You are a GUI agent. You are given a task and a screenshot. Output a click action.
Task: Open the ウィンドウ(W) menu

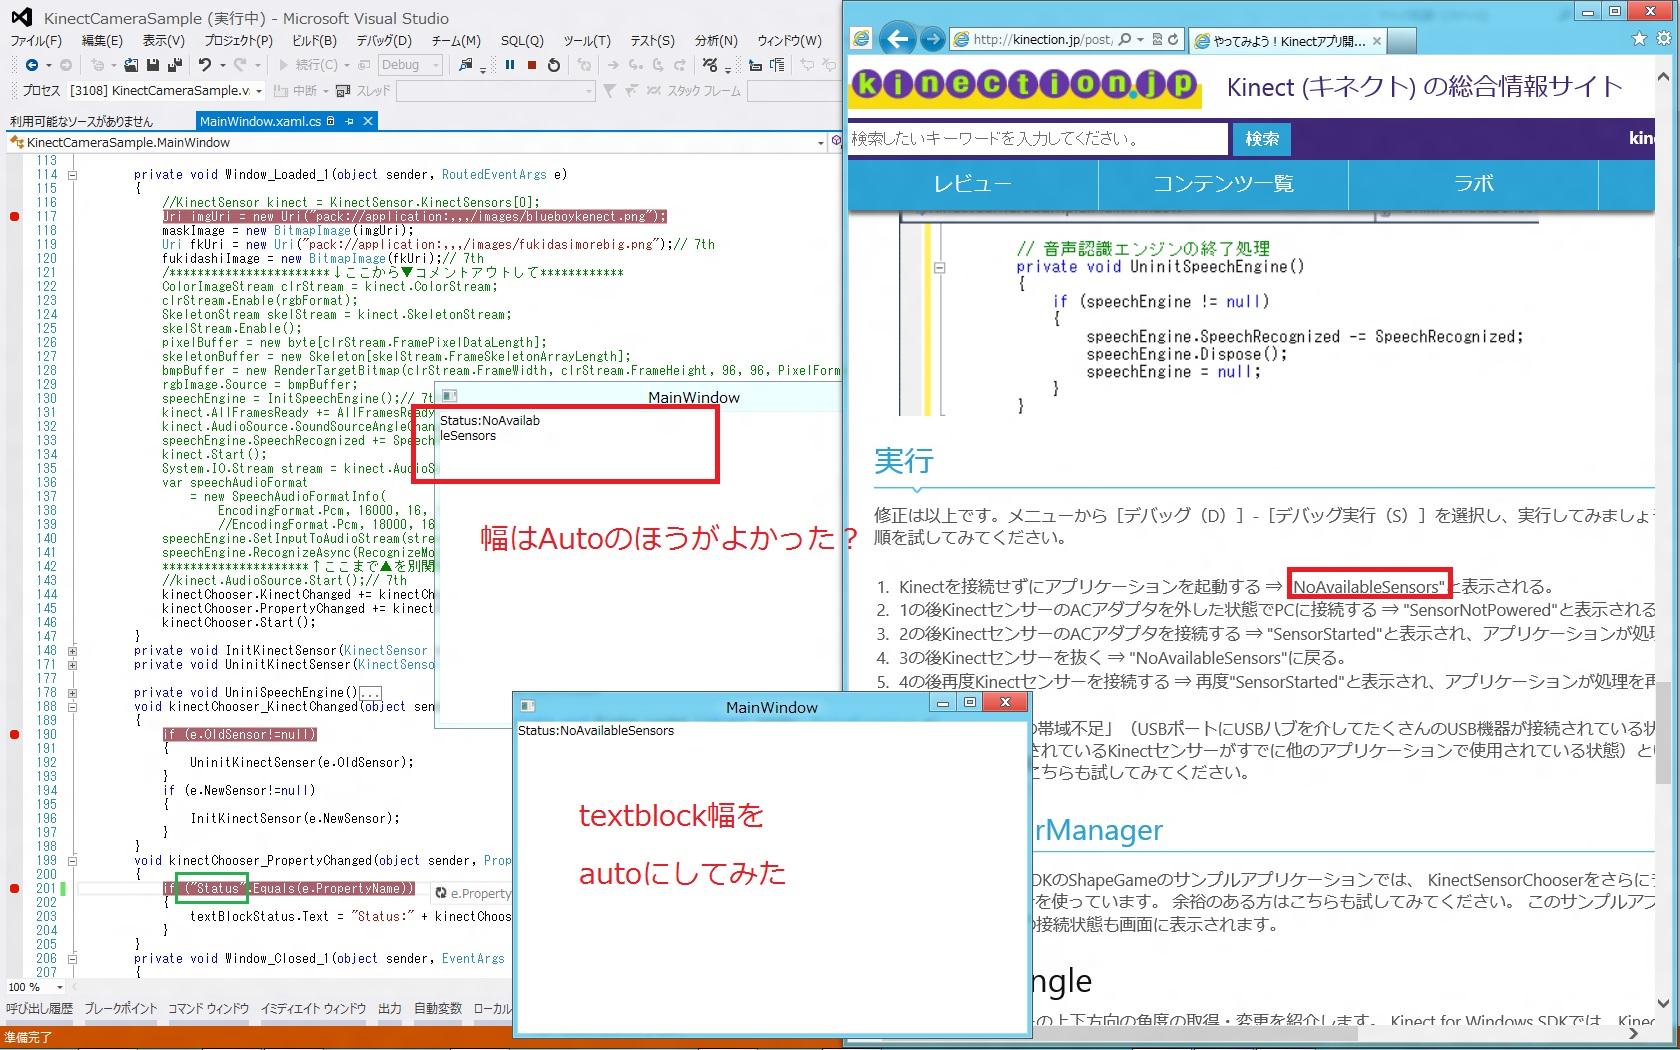coord(789,41)
